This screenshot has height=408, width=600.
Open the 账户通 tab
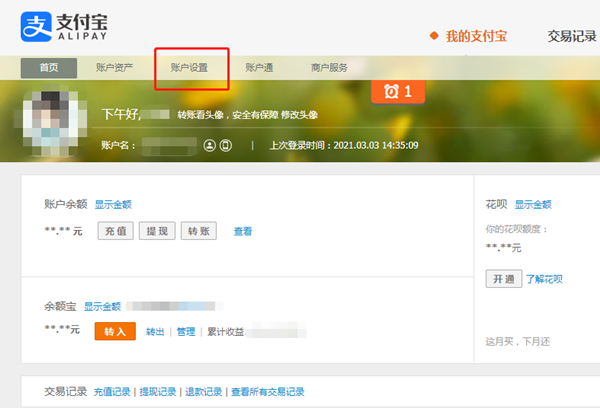point(259,68)
